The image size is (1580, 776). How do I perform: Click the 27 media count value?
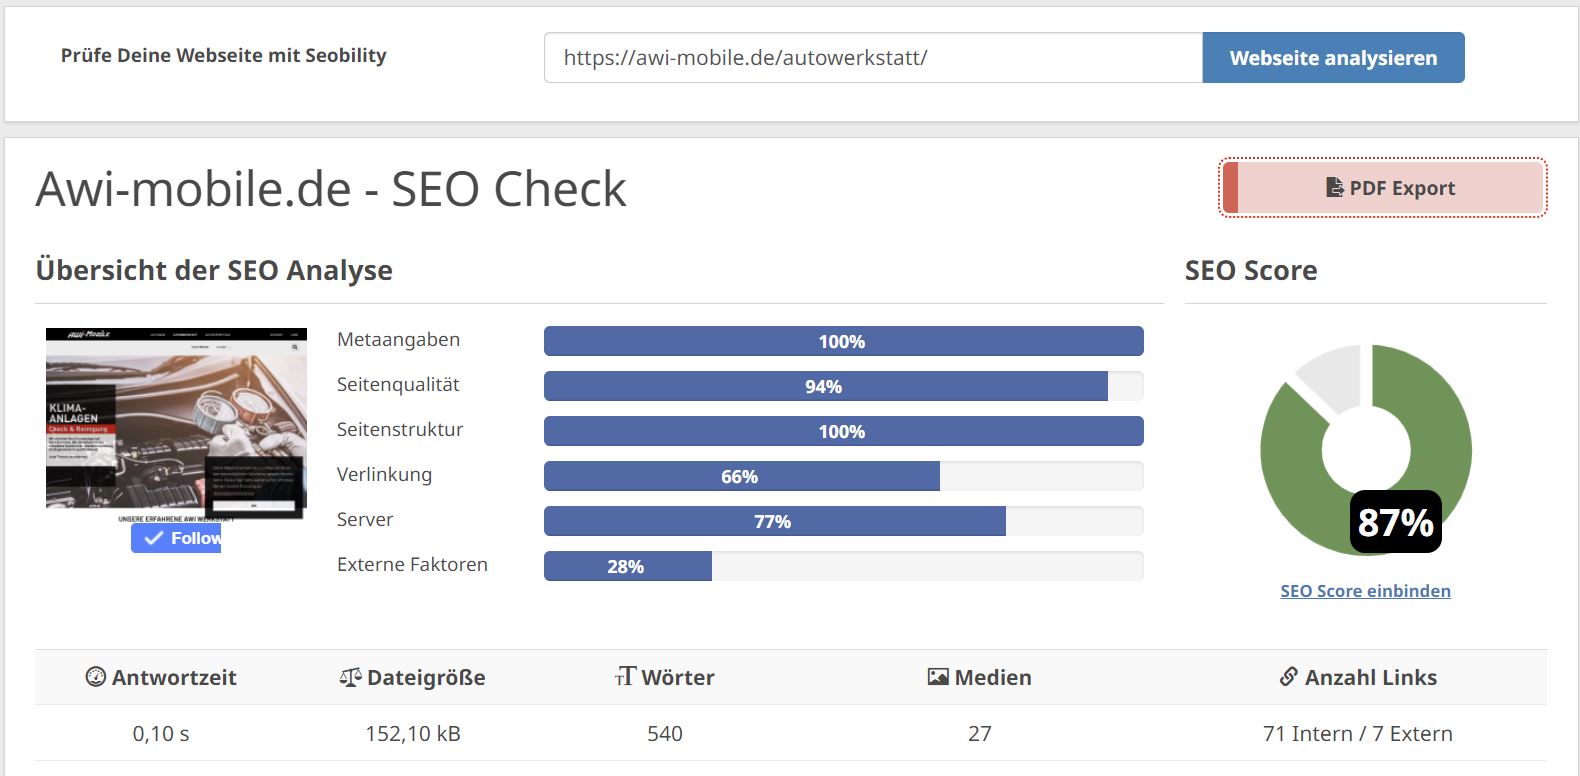pos(980,733)
